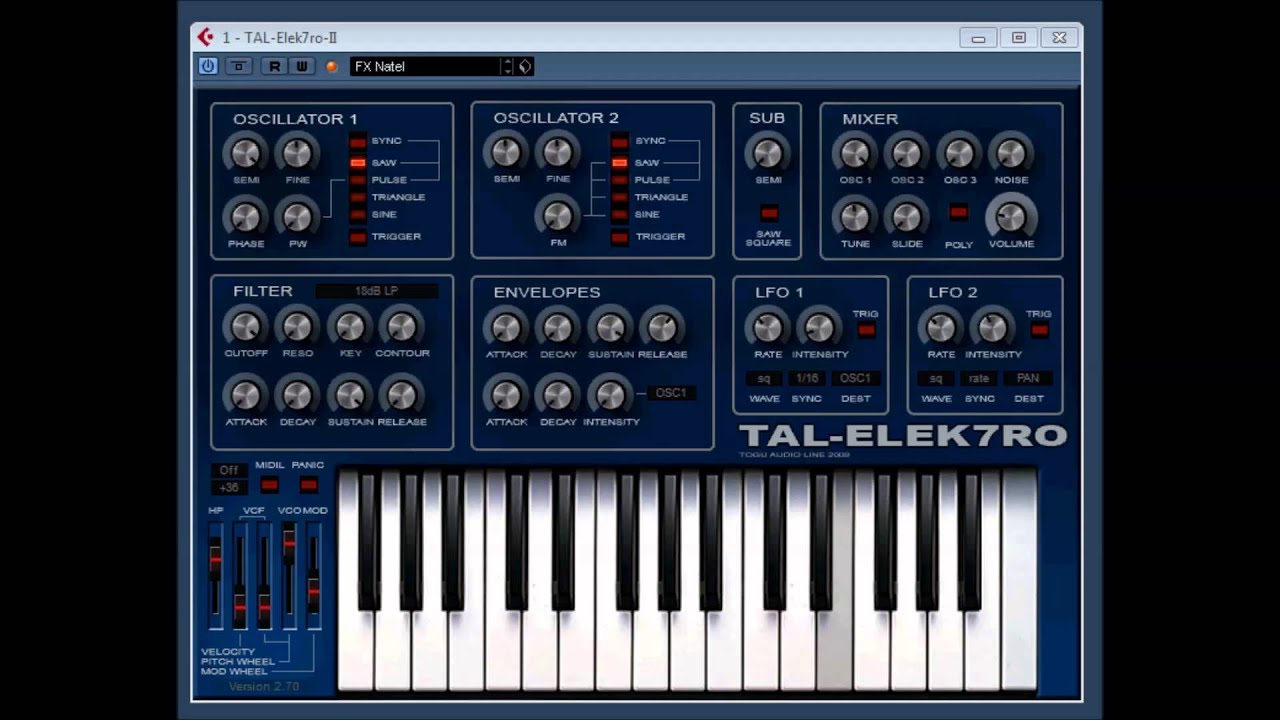
Task: Click the Filter CUTOFF knob
Action: [245, 327]
